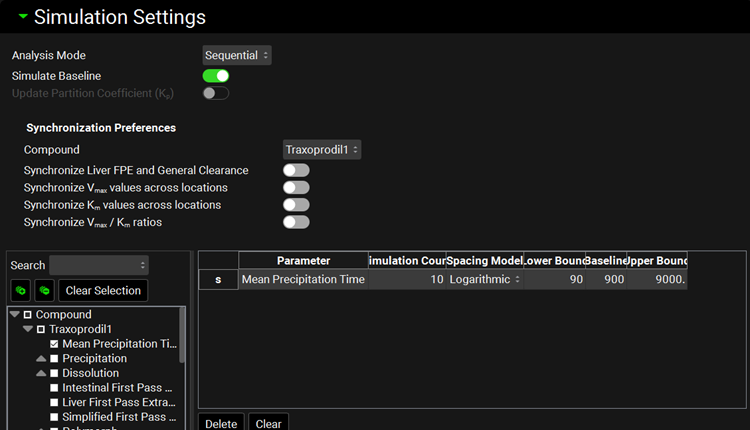Enable Synchronize Liver FPE and General Clearance
The image size is (750, 430).
[296, 171]
